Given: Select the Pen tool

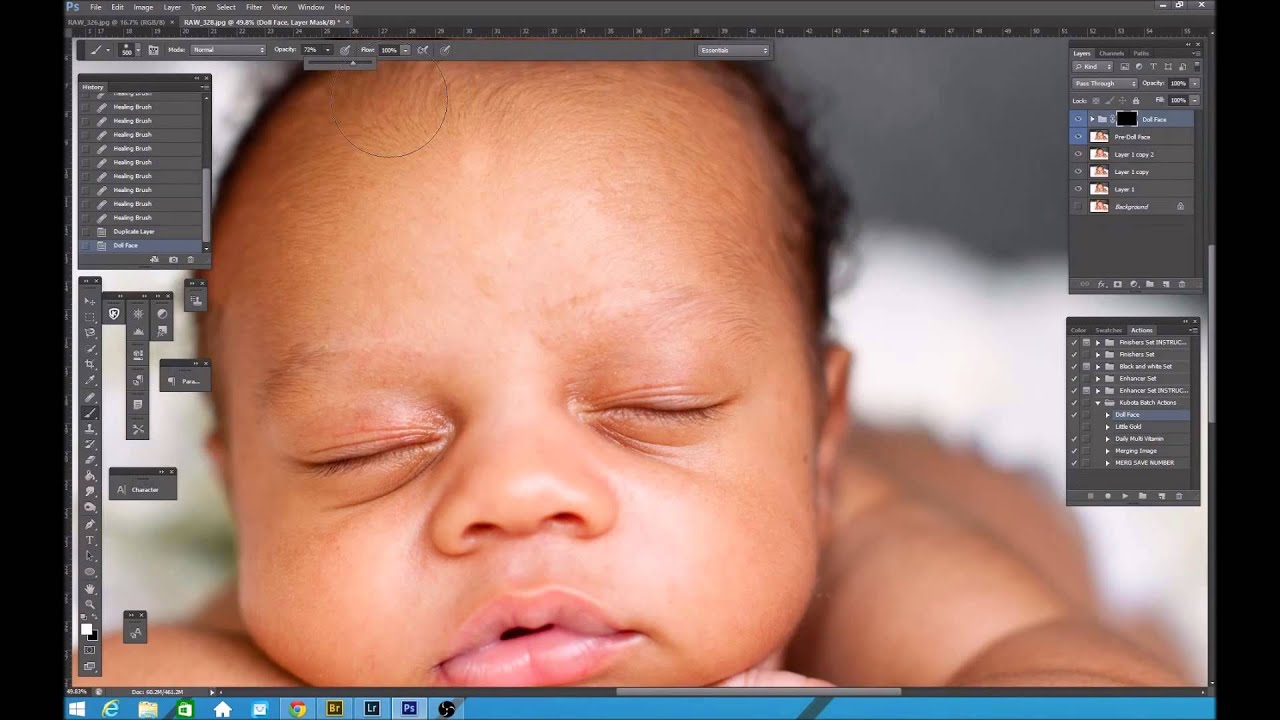Looking at the screenshot, I should pos(90,523).
